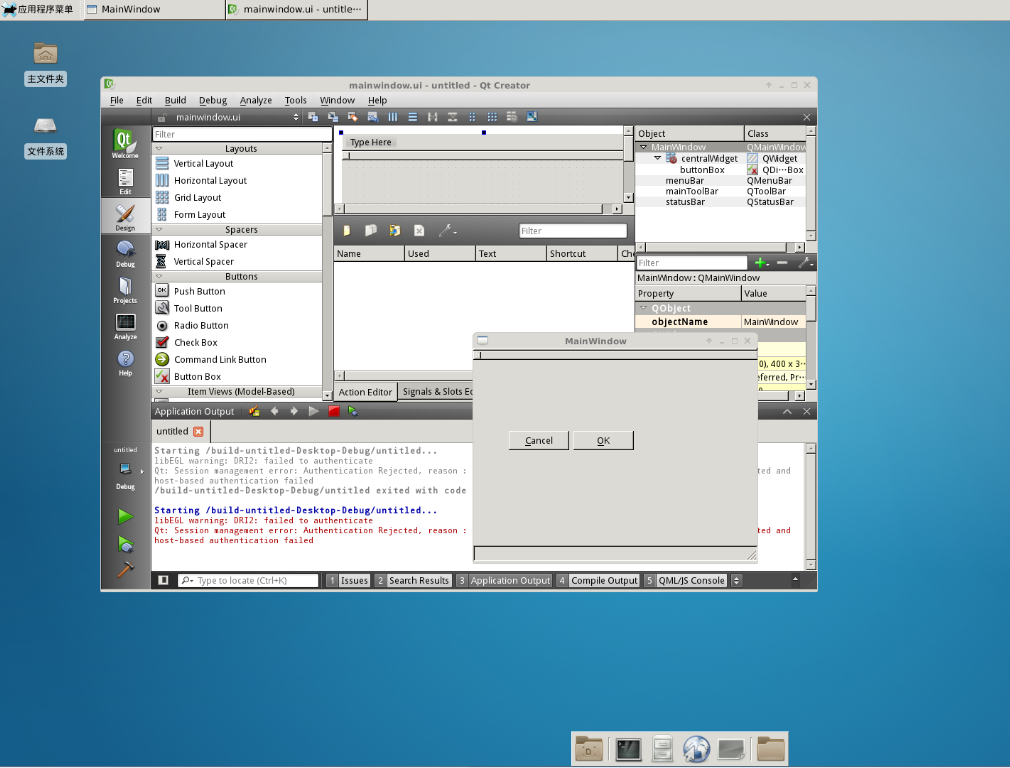1010x768 pixels.
Task: Open the 主文件夹 desktop folder icon
Action: point(45,63)
